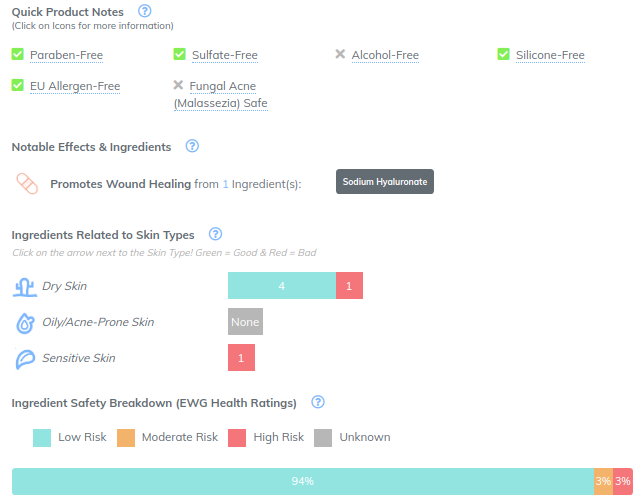Click help icon for Ingredient Safety Breakdown
The width and height of the screenshot is (641, 504).
318,402
